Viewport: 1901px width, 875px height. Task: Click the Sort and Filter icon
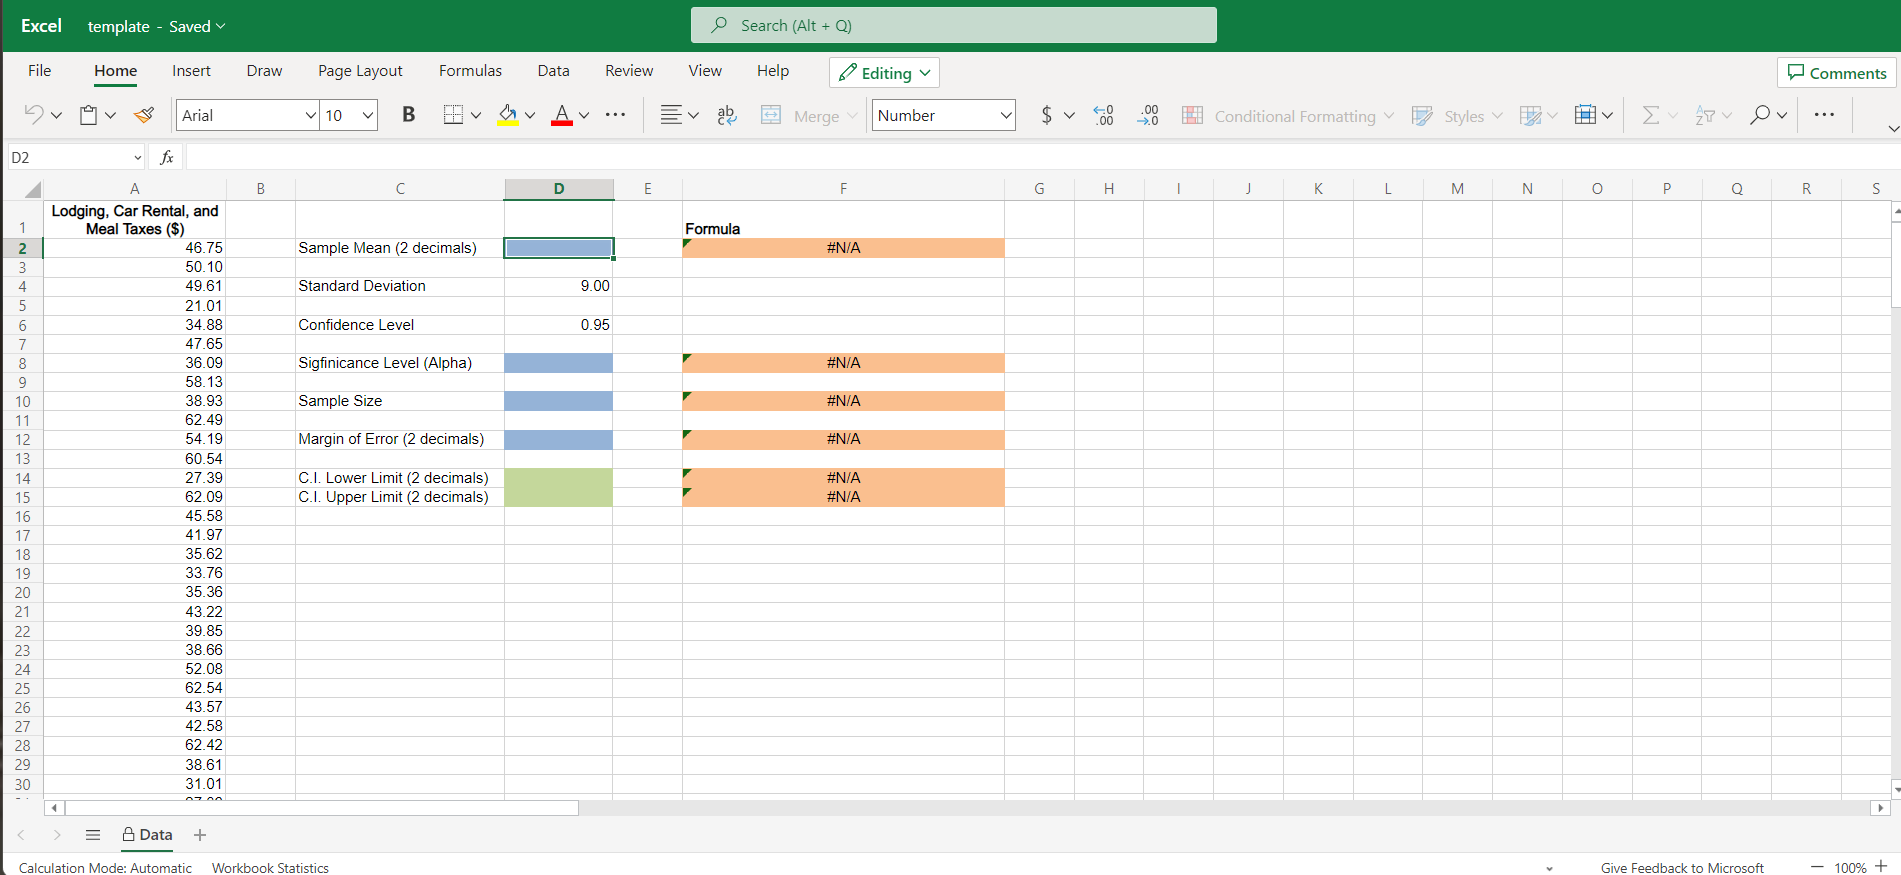tap(1705, 116)
